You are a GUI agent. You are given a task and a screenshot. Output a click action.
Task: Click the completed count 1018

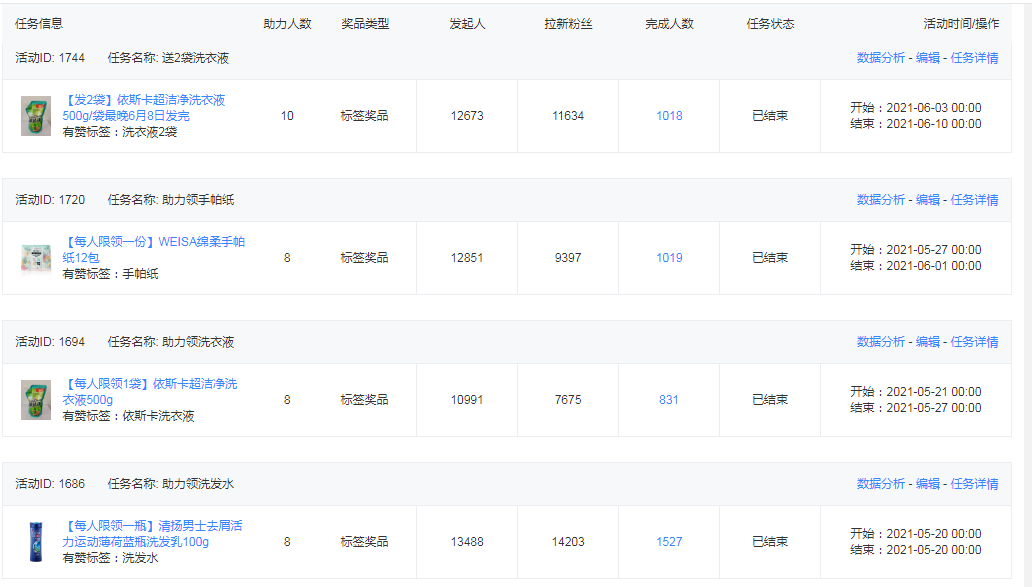(669, 116)
